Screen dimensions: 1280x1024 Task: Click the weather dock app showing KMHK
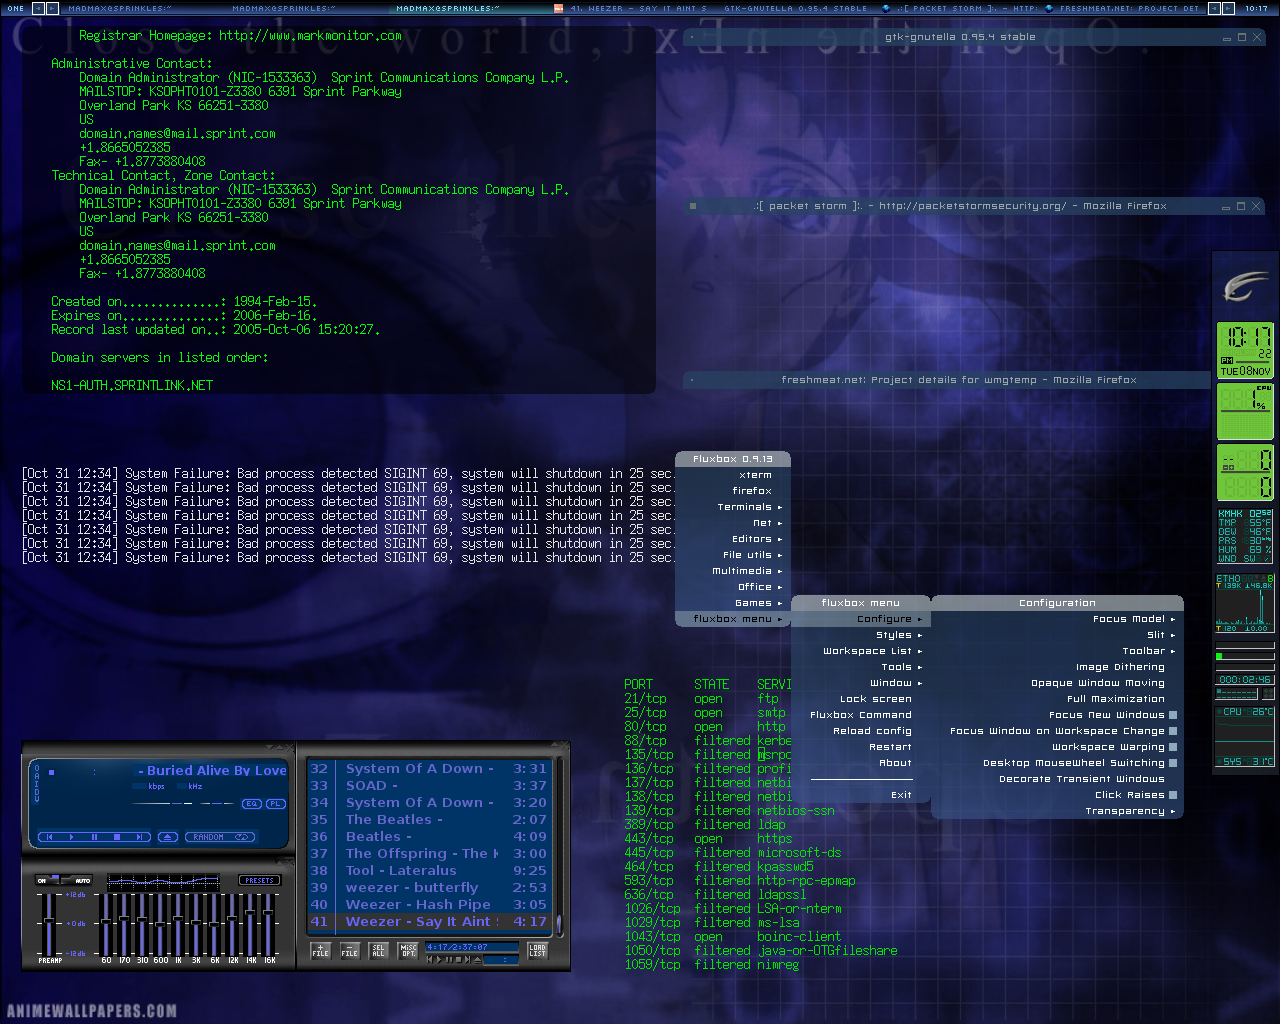point(1245,536)
